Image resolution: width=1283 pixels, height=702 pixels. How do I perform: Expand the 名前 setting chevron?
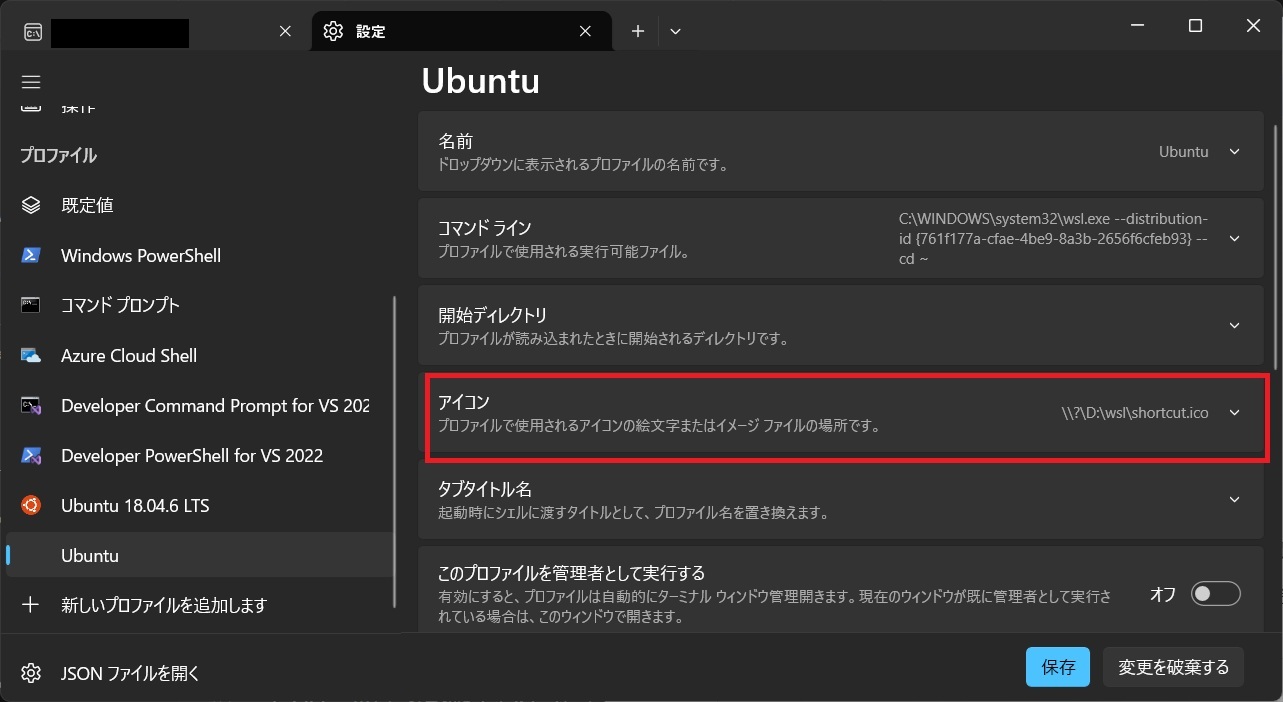[x=1234, y=152]
